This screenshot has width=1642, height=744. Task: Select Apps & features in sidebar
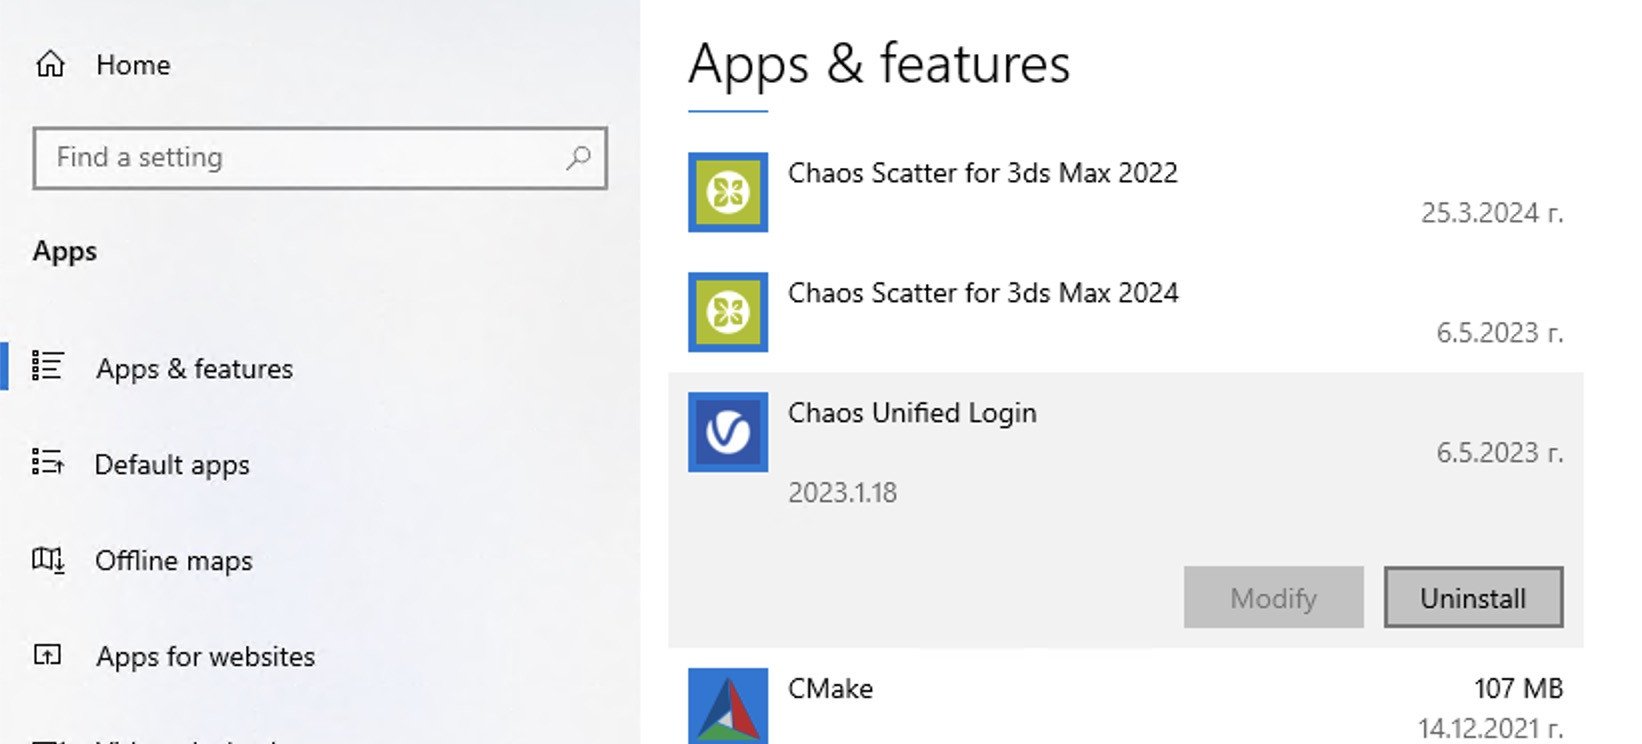(x=194, y=369)
